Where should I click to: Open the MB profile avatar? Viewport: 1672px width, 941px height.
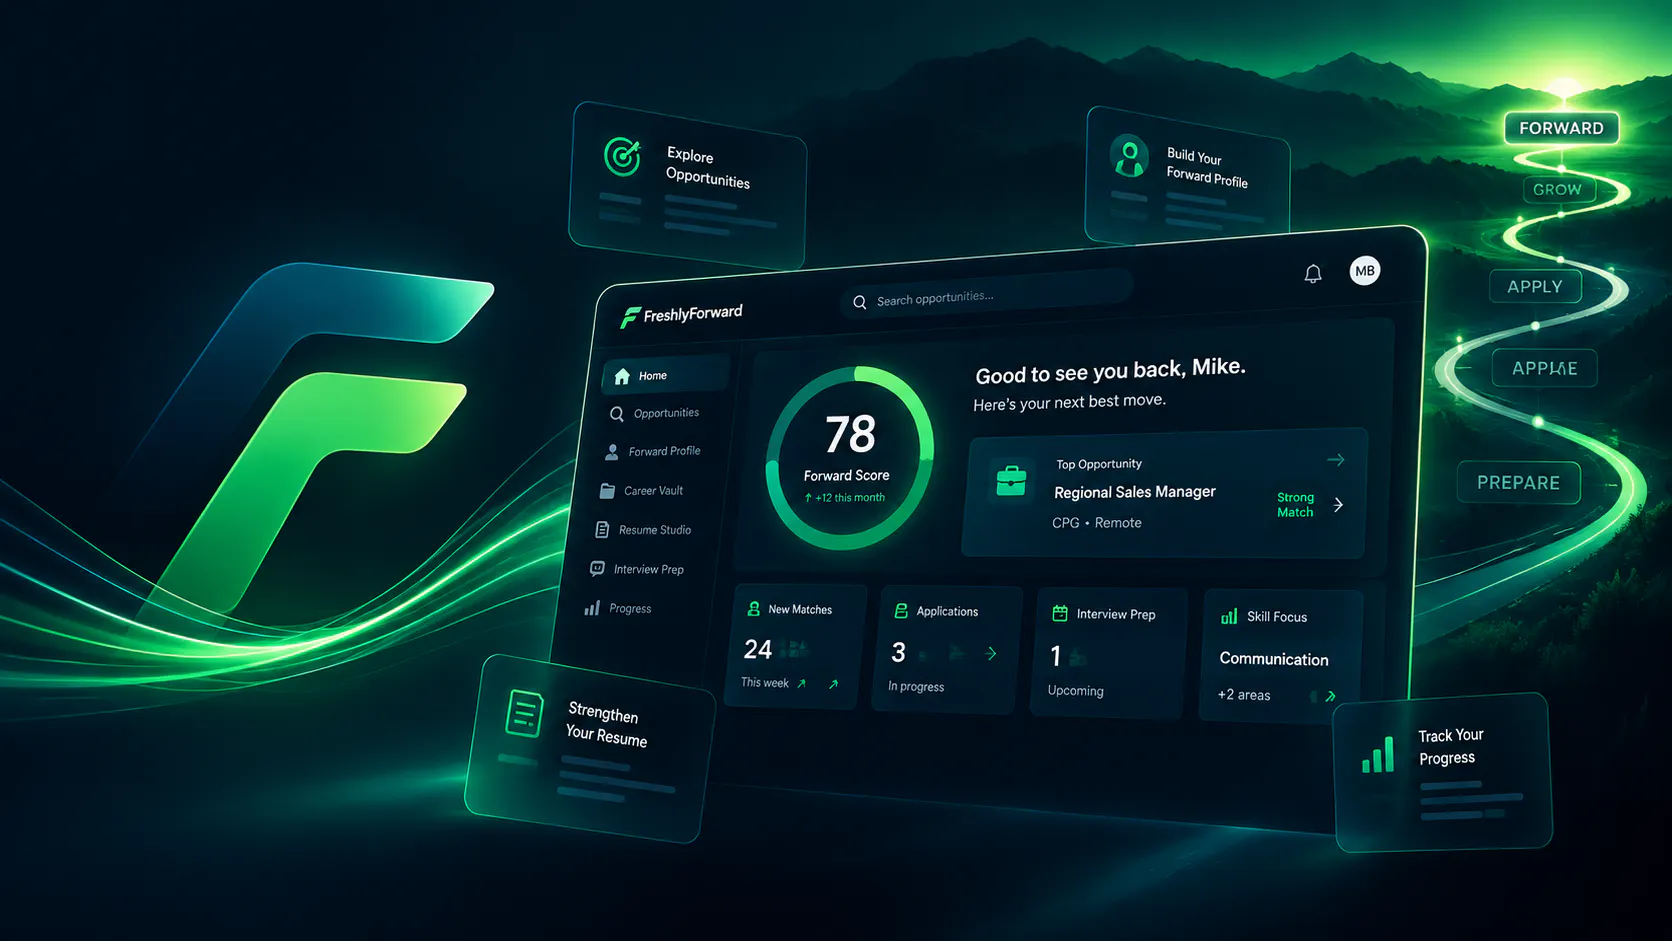coord(1364,271)
